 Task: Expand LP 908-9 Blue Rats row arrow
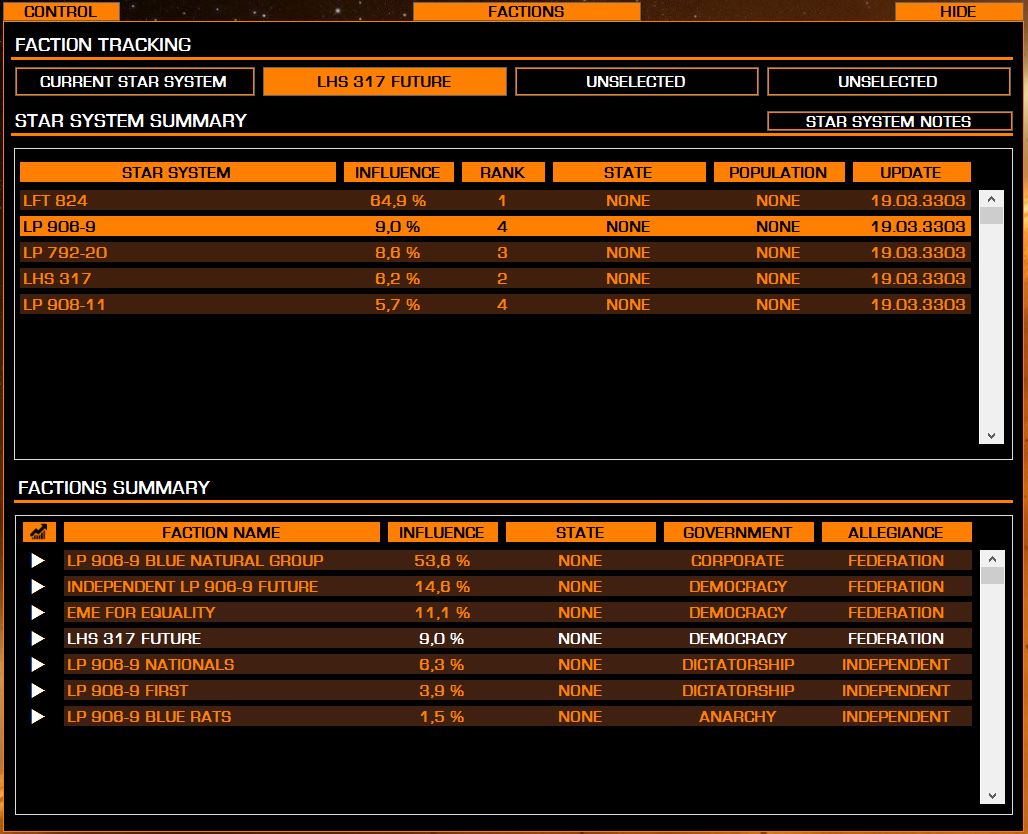click(38, 717)
